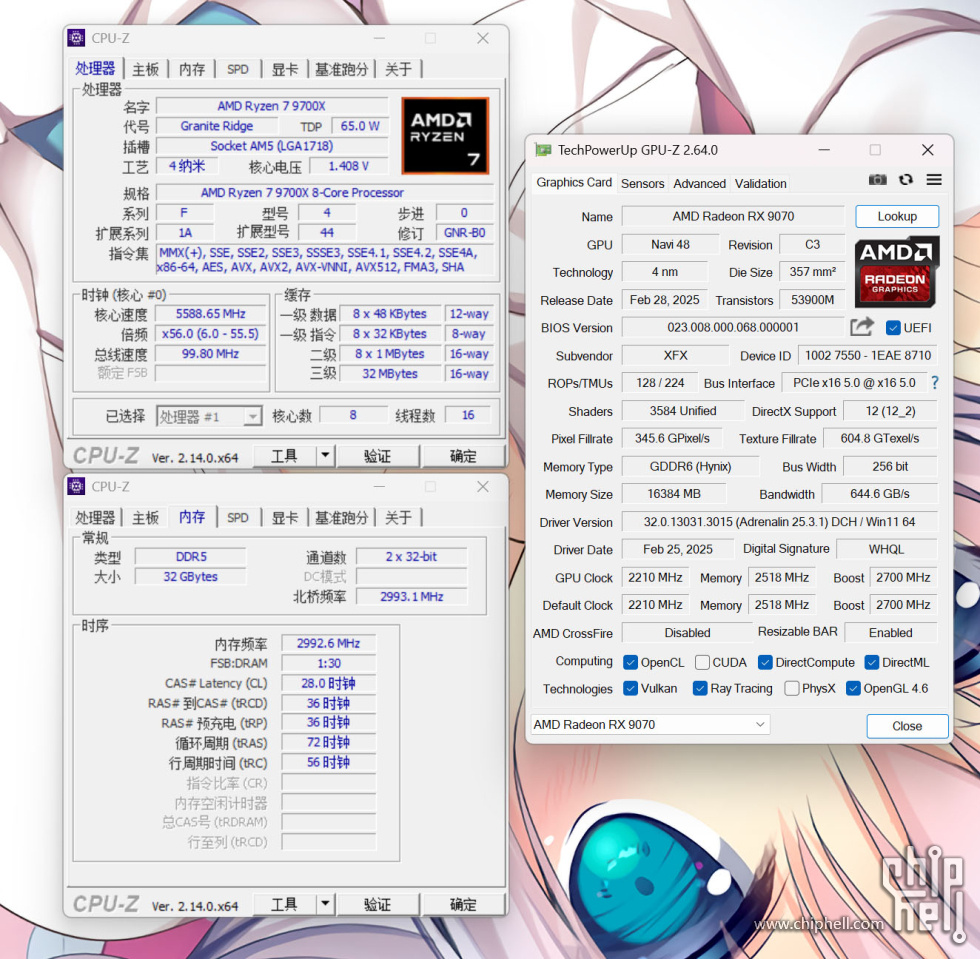
Task: Click 验证 button in upper CPU-Z
Action: [378, 456]
